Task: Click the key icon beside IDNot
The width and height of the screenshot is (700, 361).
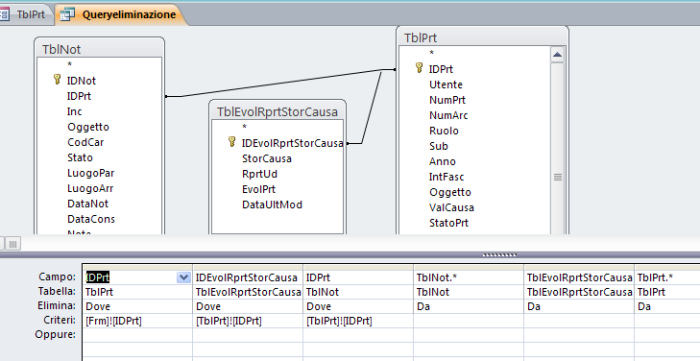Action: [57, 80]
